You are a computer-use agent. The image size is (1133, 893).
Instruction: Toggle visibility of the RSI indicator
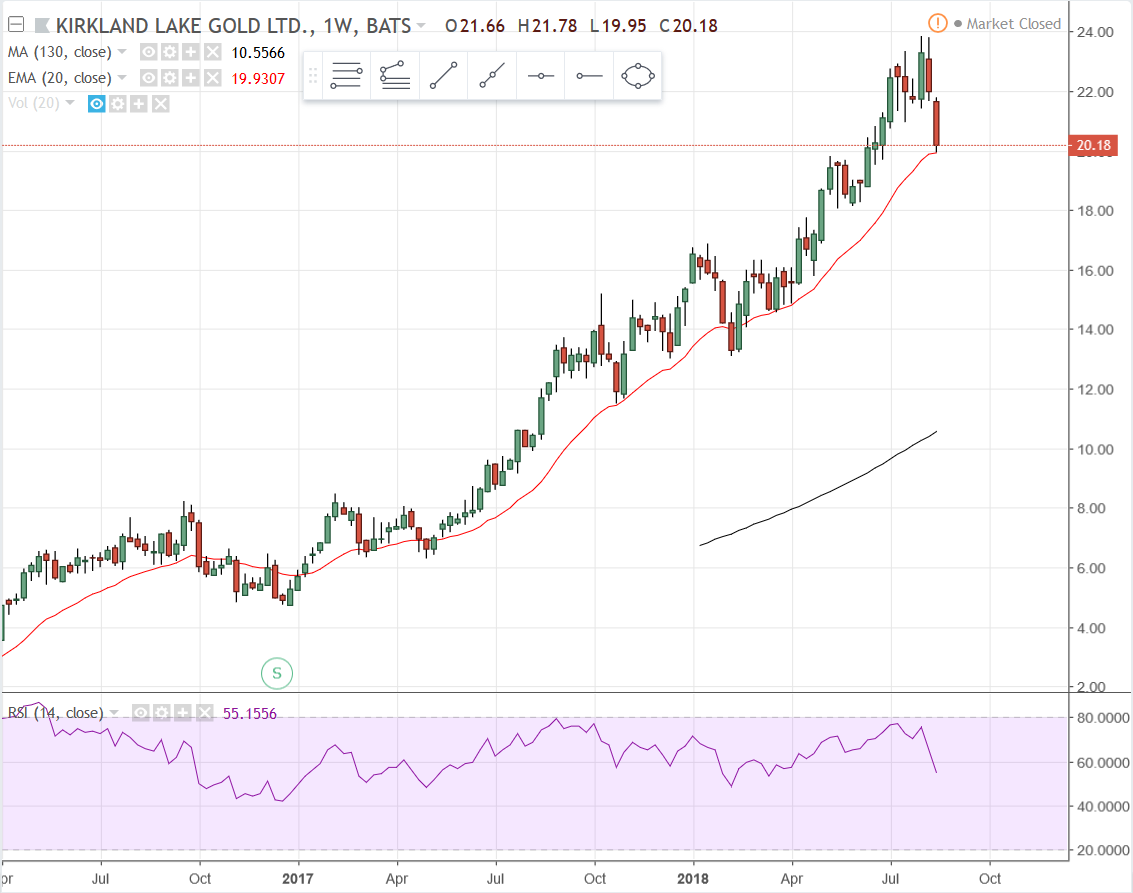point(141,713)
